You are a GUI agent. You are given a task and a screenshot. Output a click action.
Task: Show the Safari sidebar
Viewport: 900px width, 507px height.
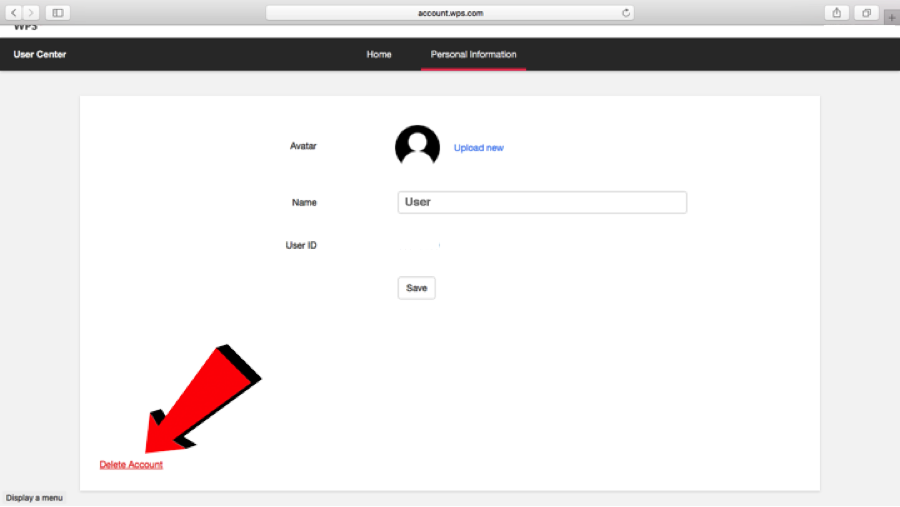(x=58, y=13)
